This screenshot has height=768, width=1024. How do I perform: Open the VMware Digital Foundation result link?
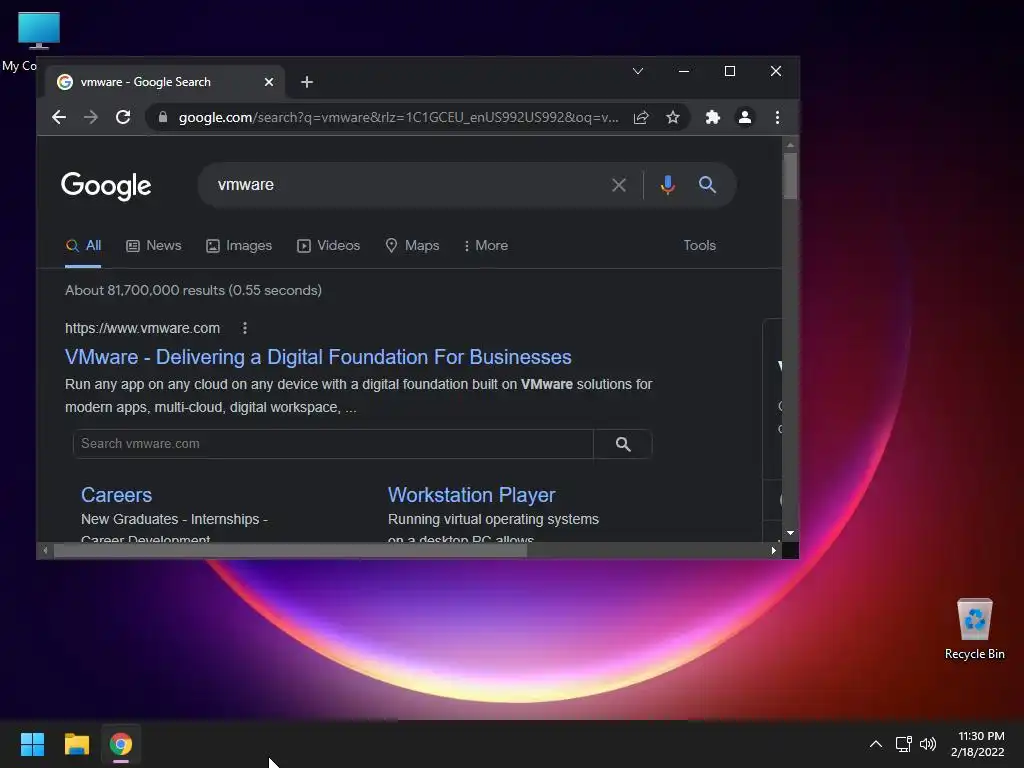(318, 357)
